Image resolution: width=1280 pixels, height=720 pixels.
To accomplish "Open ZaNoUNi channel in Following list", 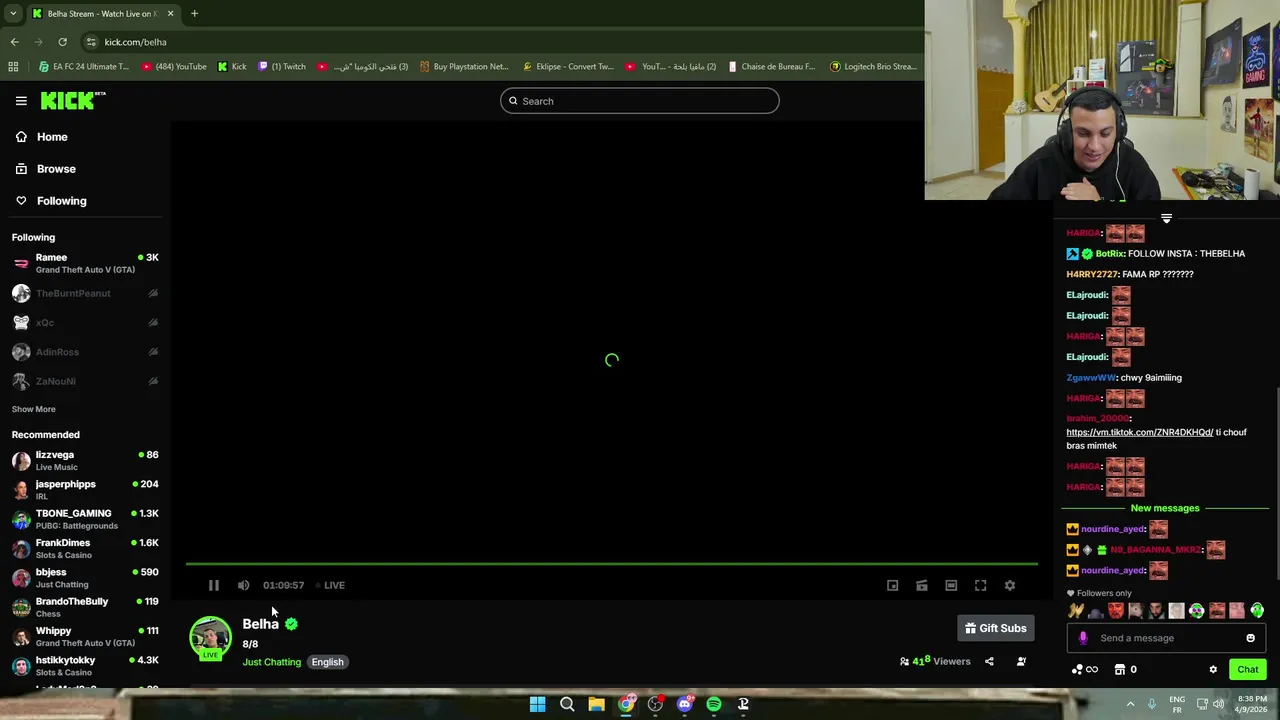I will (x=85, y=381).
